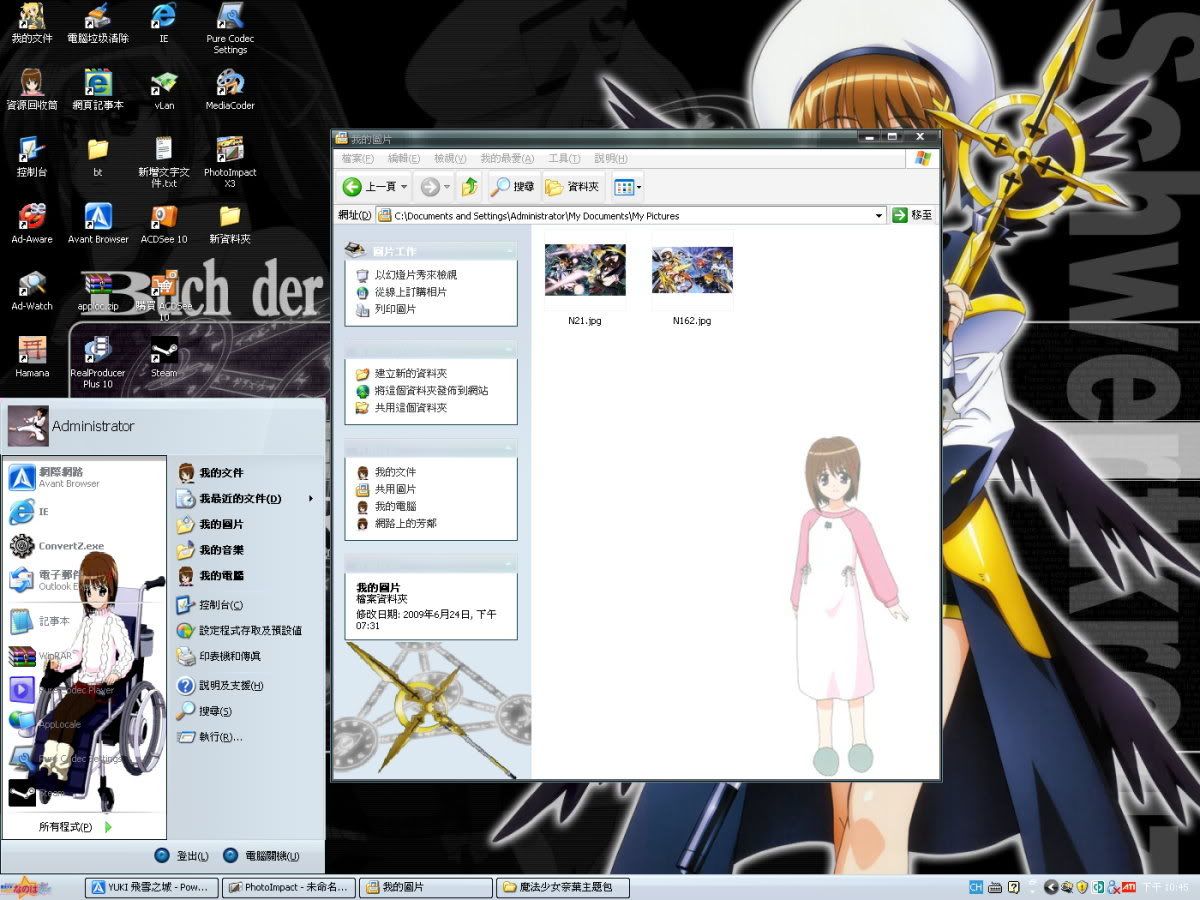
Task: Click the 登出 log off button
Action: coord(181,856)
